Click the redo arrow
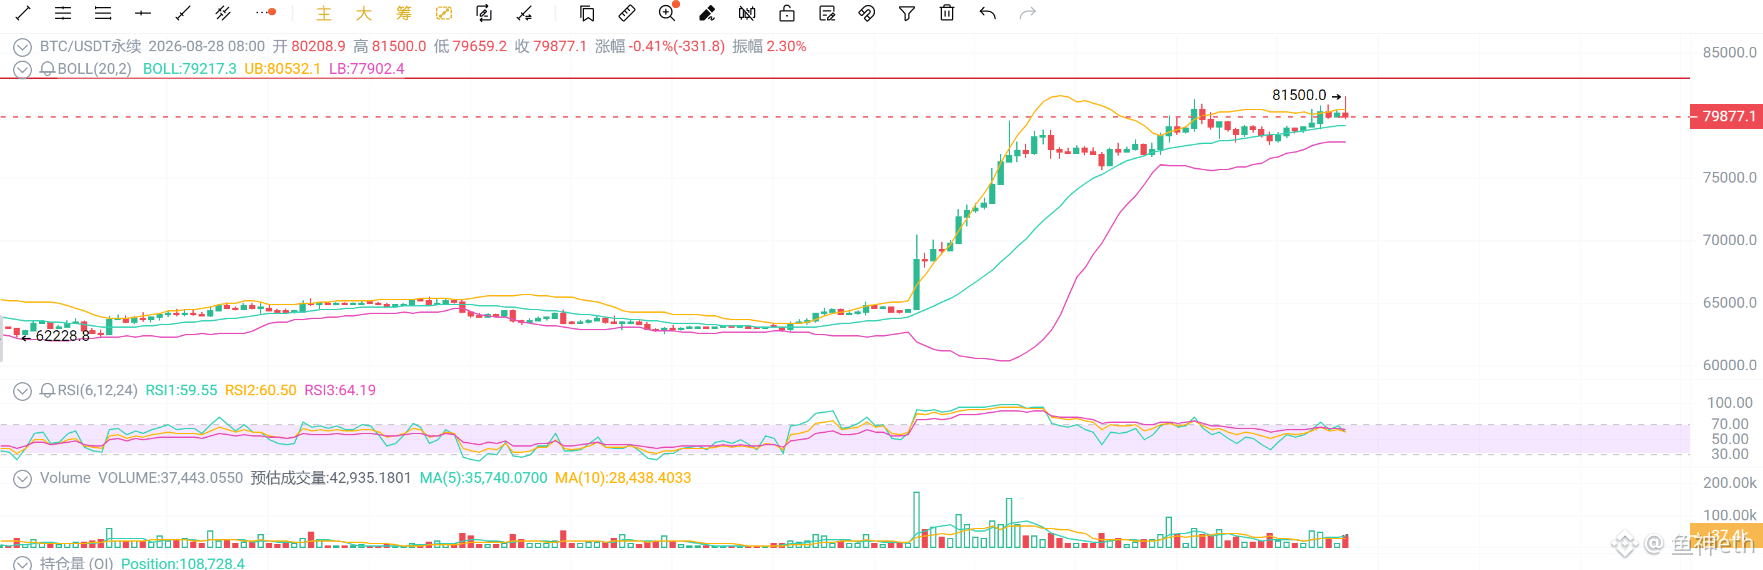This screenshot has height=570, width=1763. [1027, 13]
